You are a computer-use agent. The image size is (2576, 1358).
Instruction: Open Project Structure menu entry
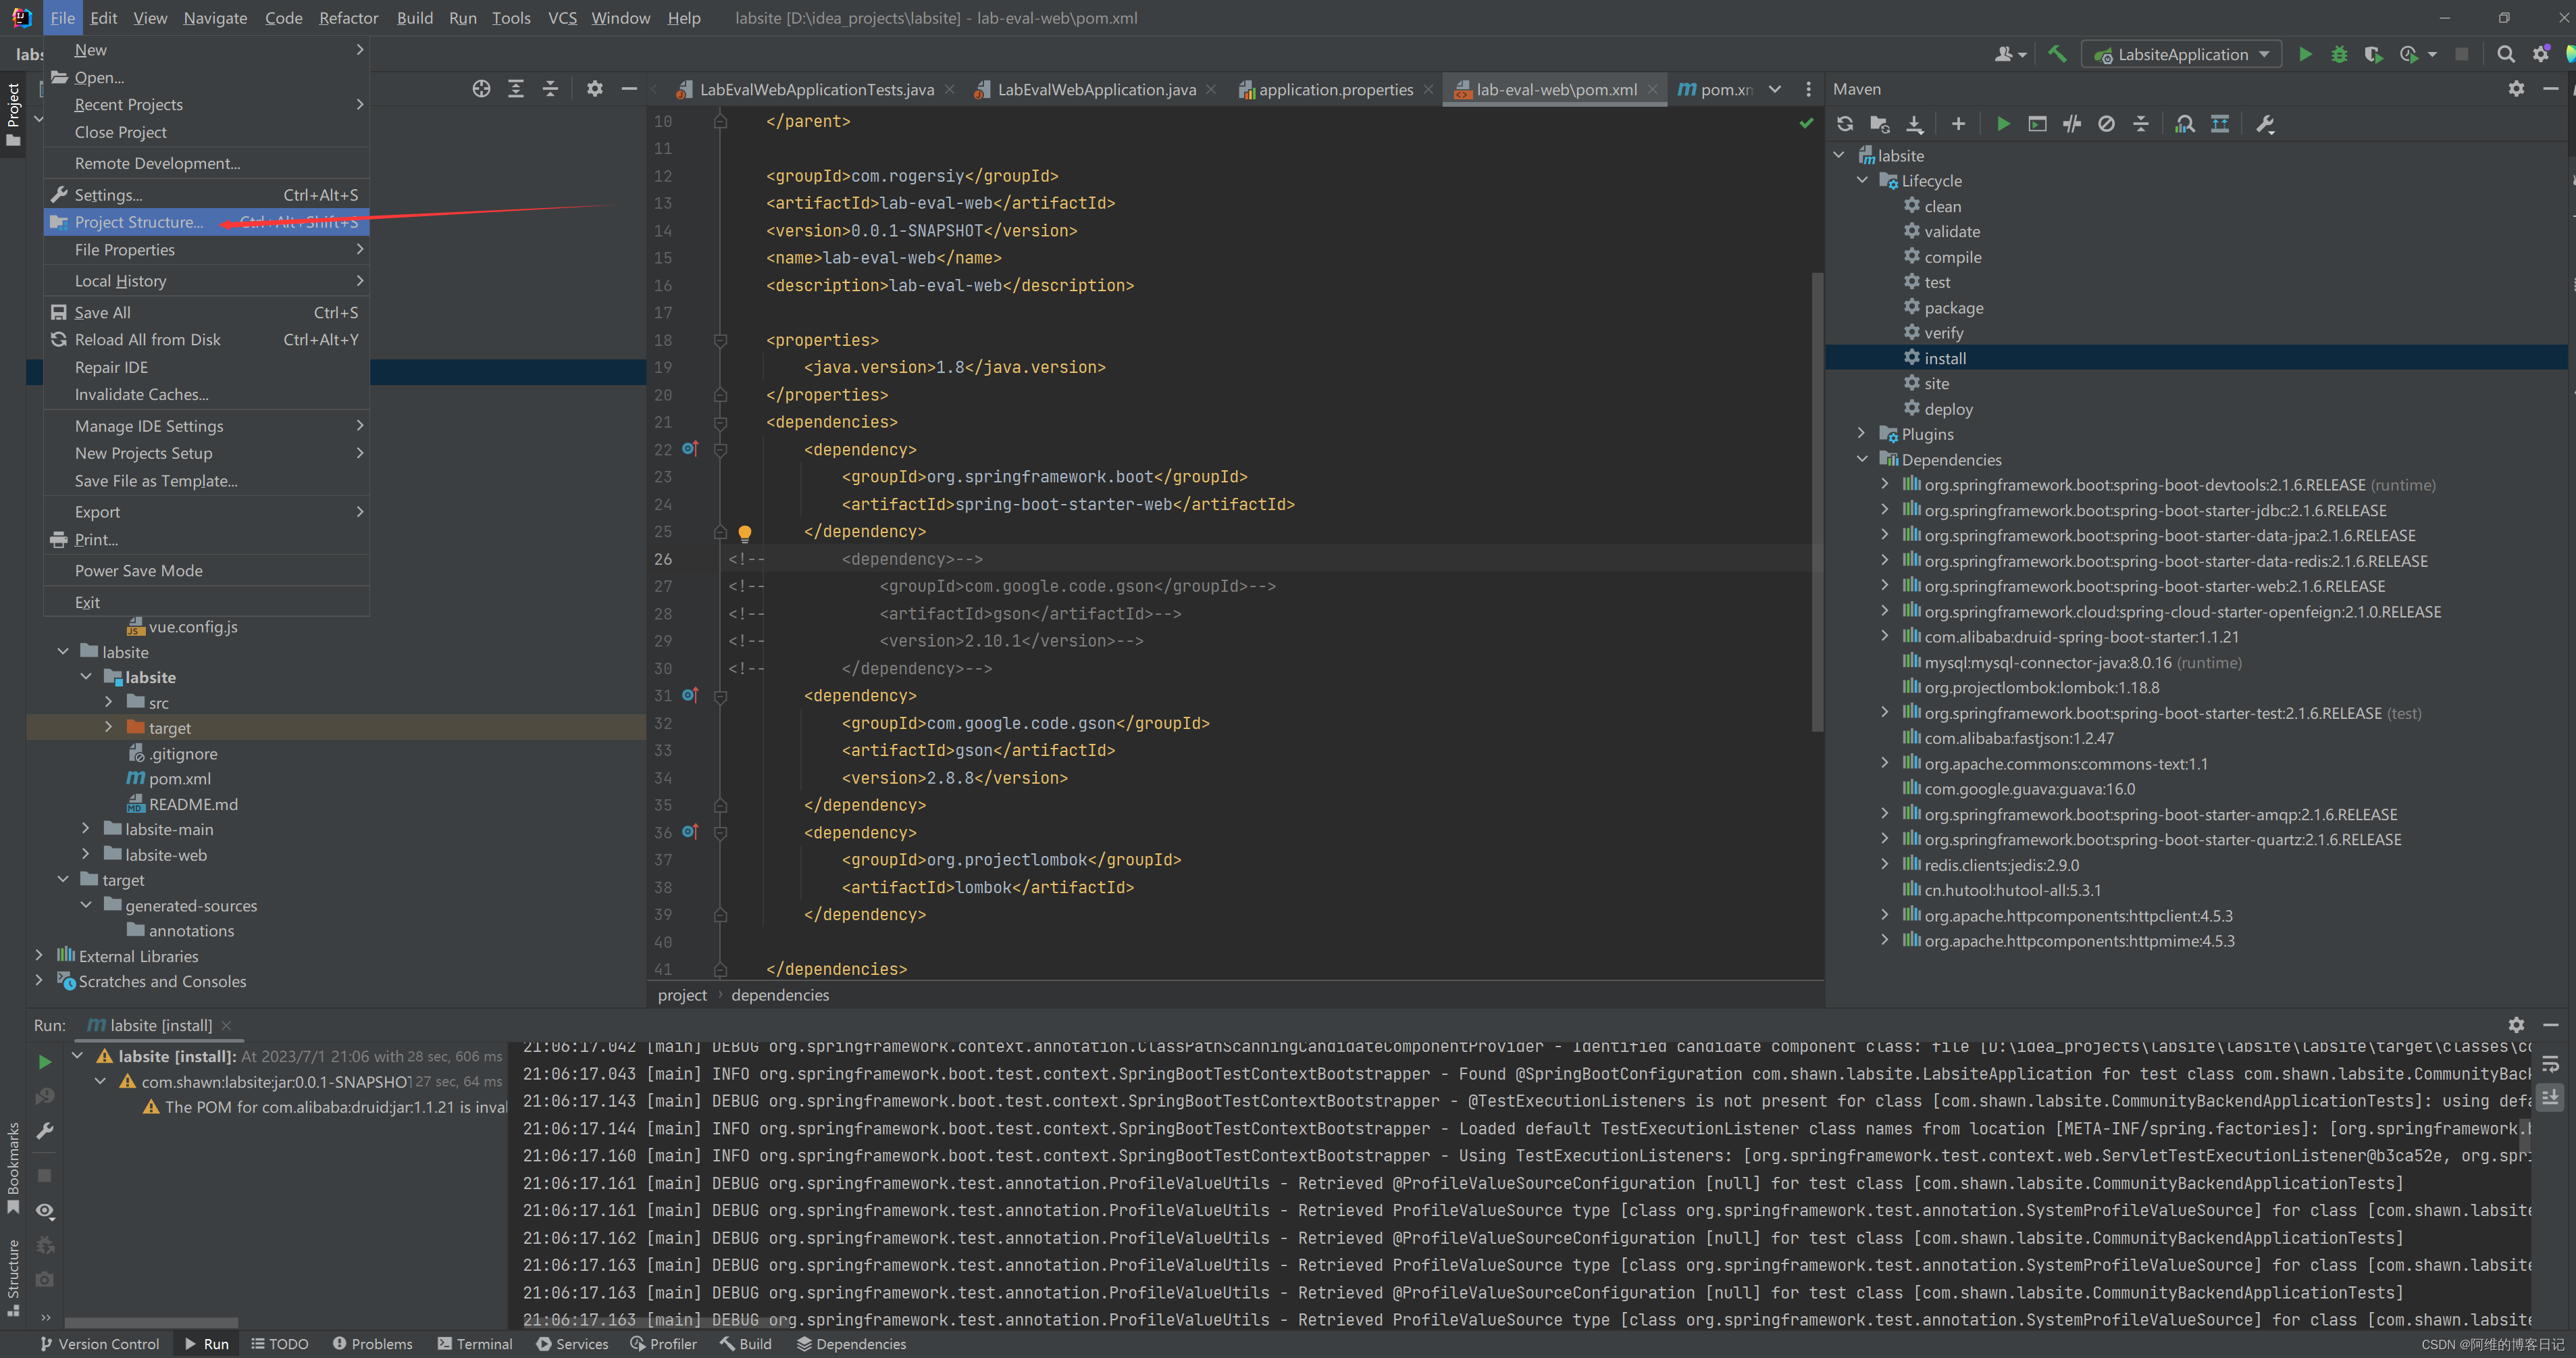[x=138, y=222]
